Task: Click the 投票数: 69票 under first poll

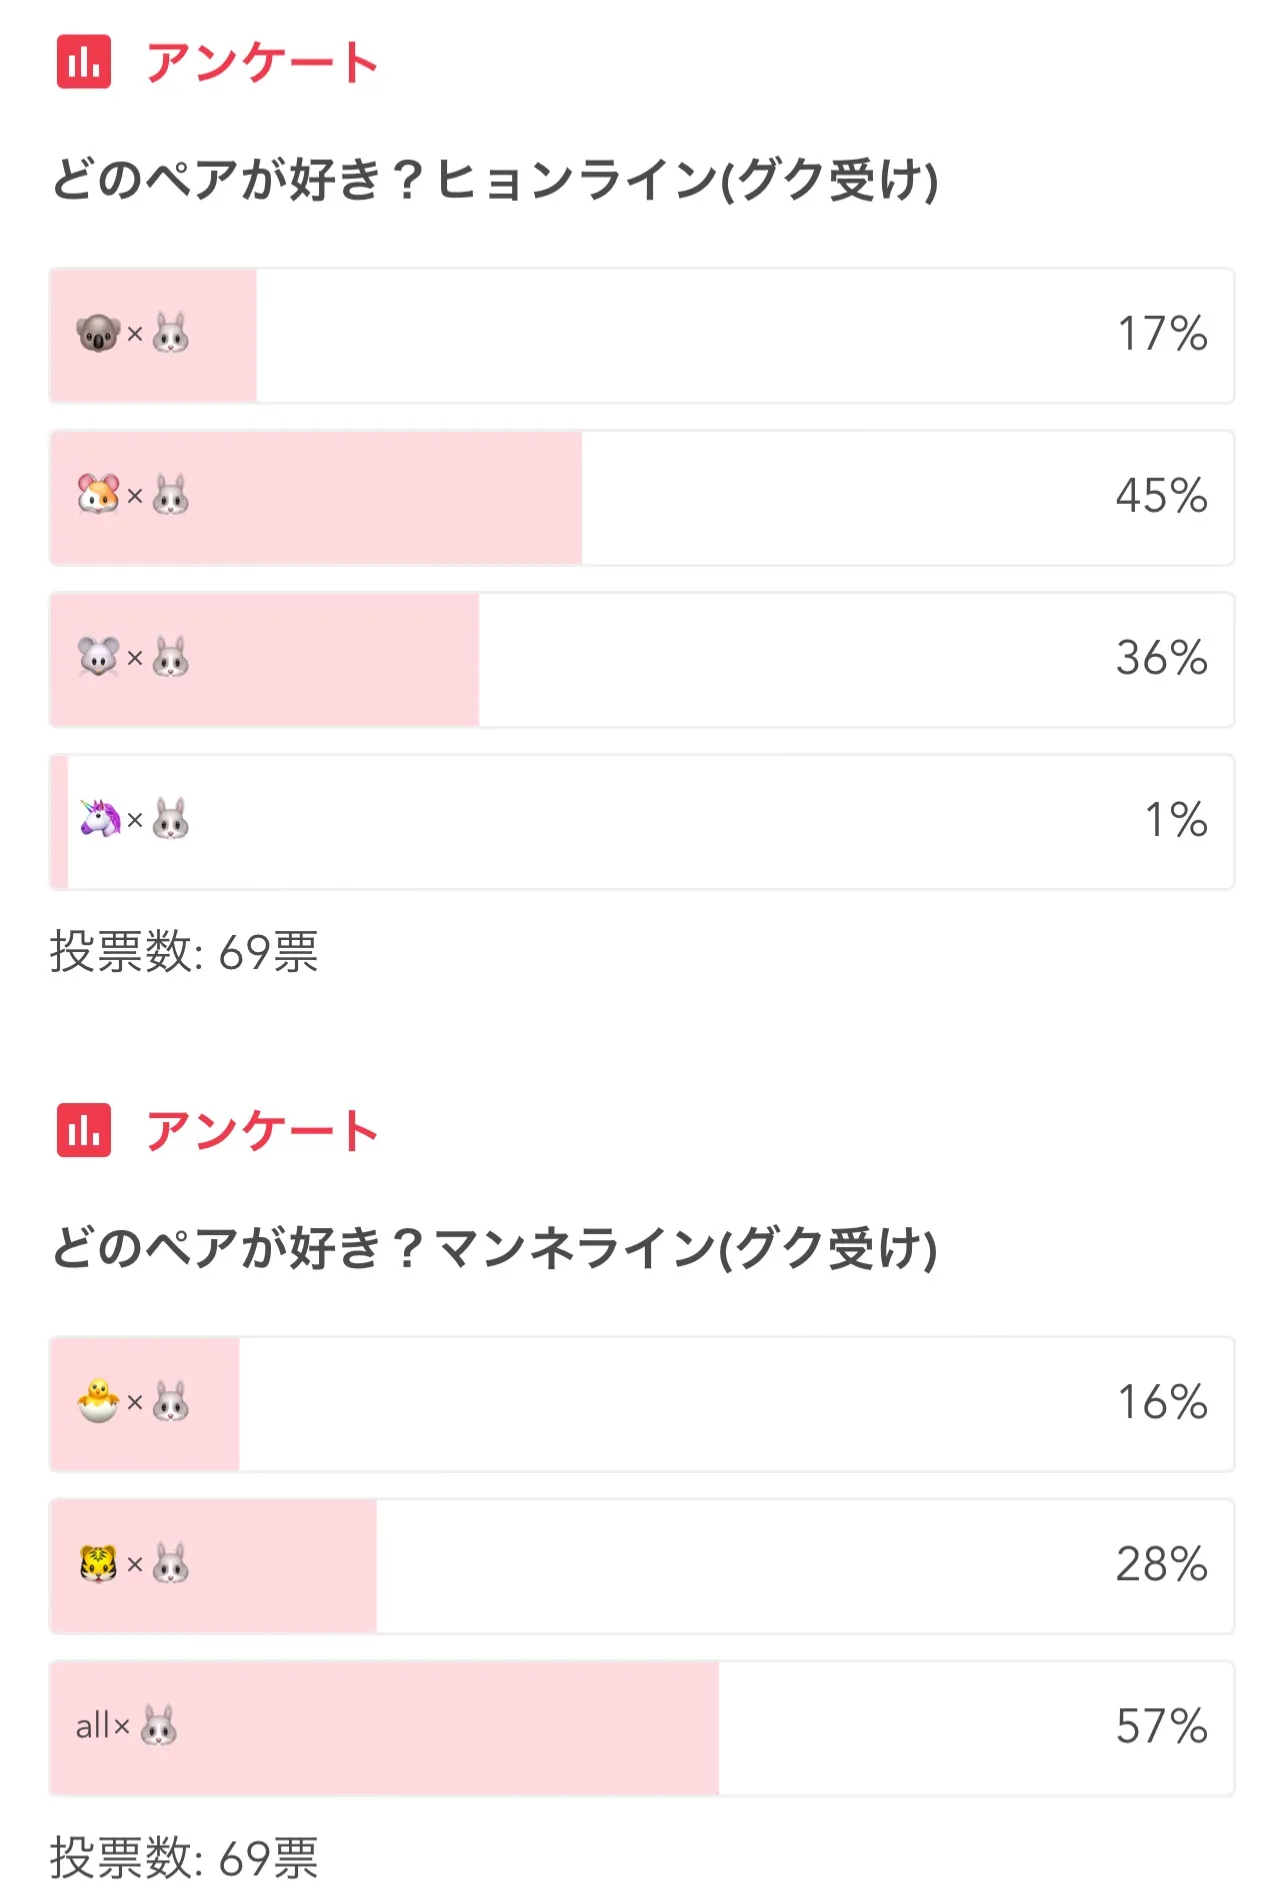Action: pyautogui.click(x=184, y=951)
